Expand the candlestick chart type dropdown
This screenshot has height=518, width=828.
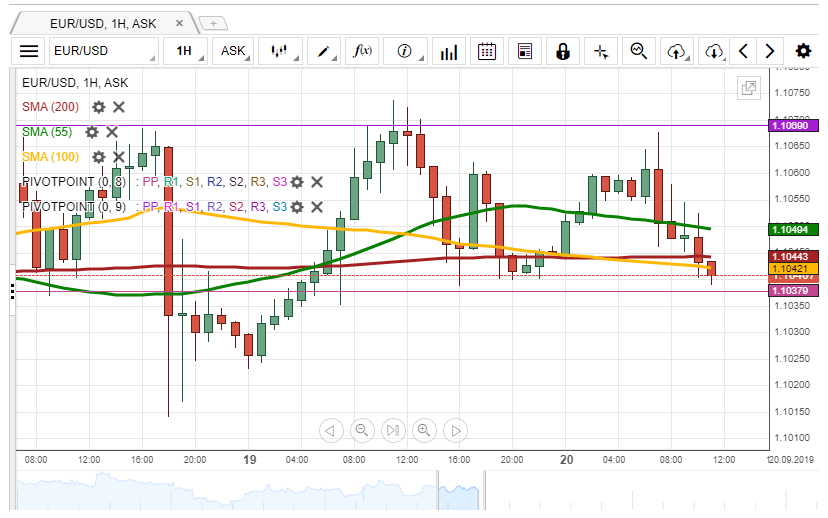click(281, 51)
